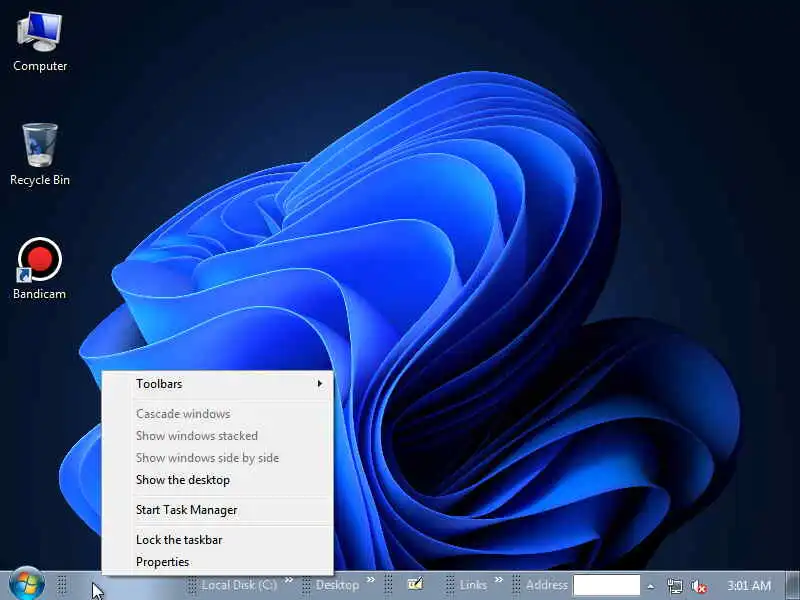Viewport: 800px width, 600px height.
Task: Open taskbar Properties from menu
Action: point(218,562)
